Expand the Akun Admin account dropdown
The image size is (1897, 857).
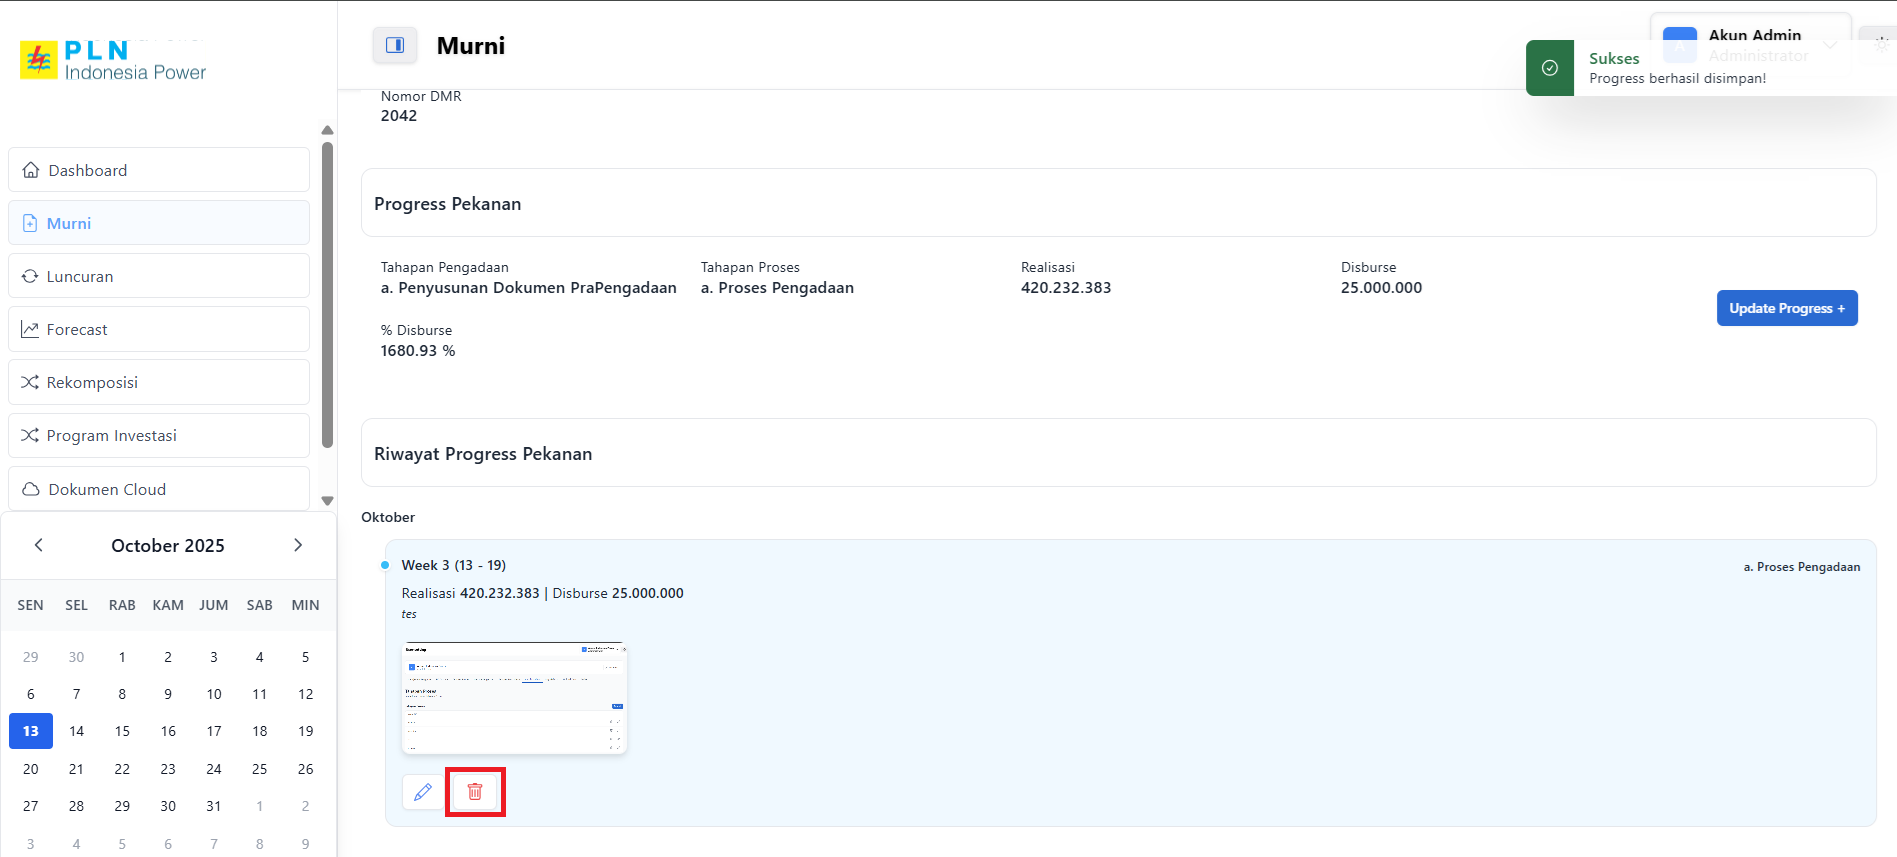point(1830,45)
